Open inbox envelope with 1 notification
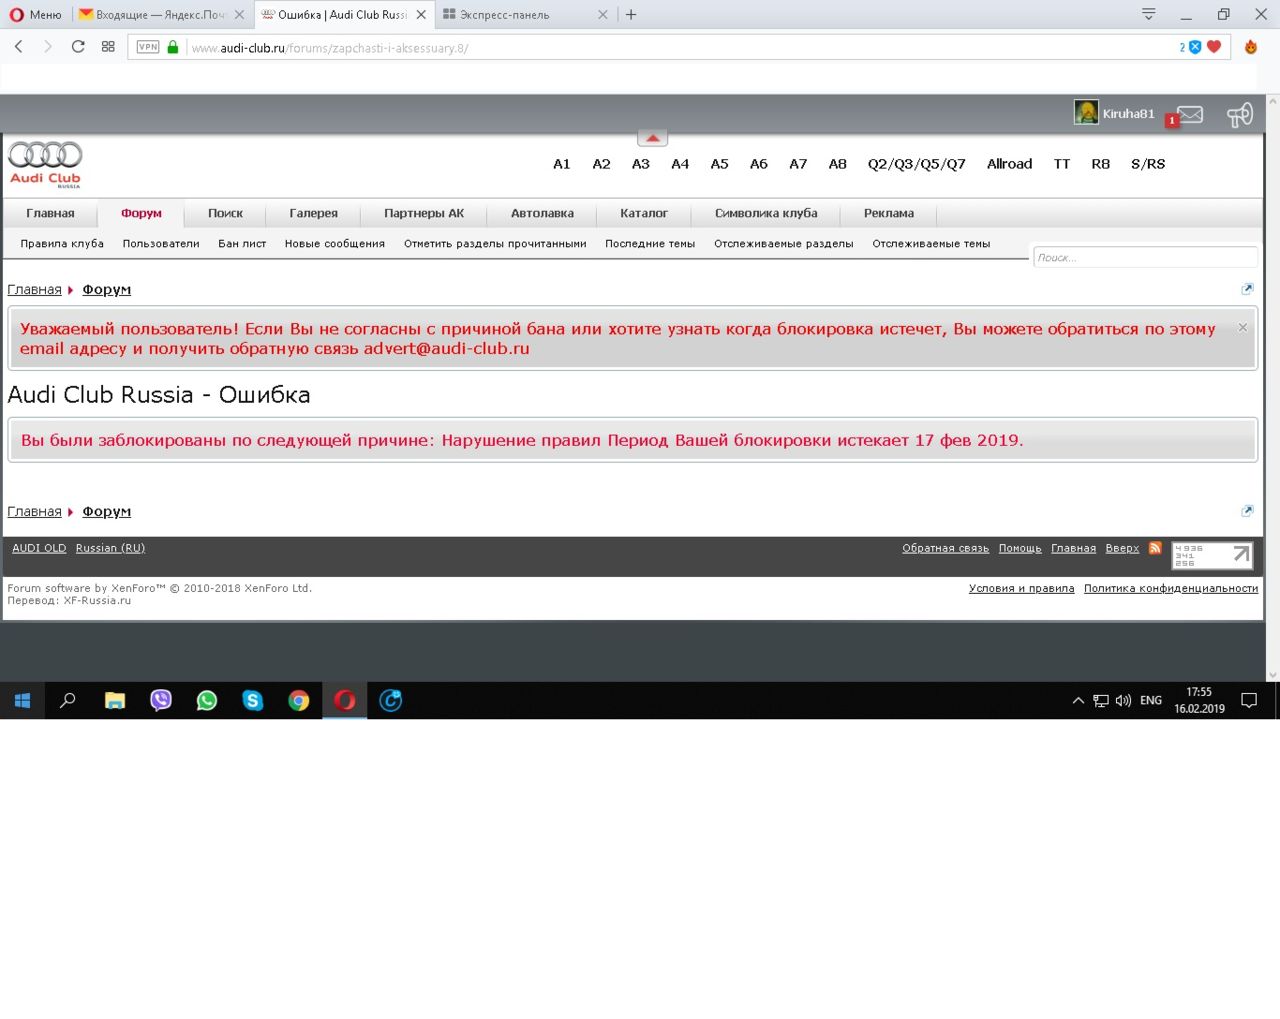Screen dimensions: 1280x1019 1189,115
